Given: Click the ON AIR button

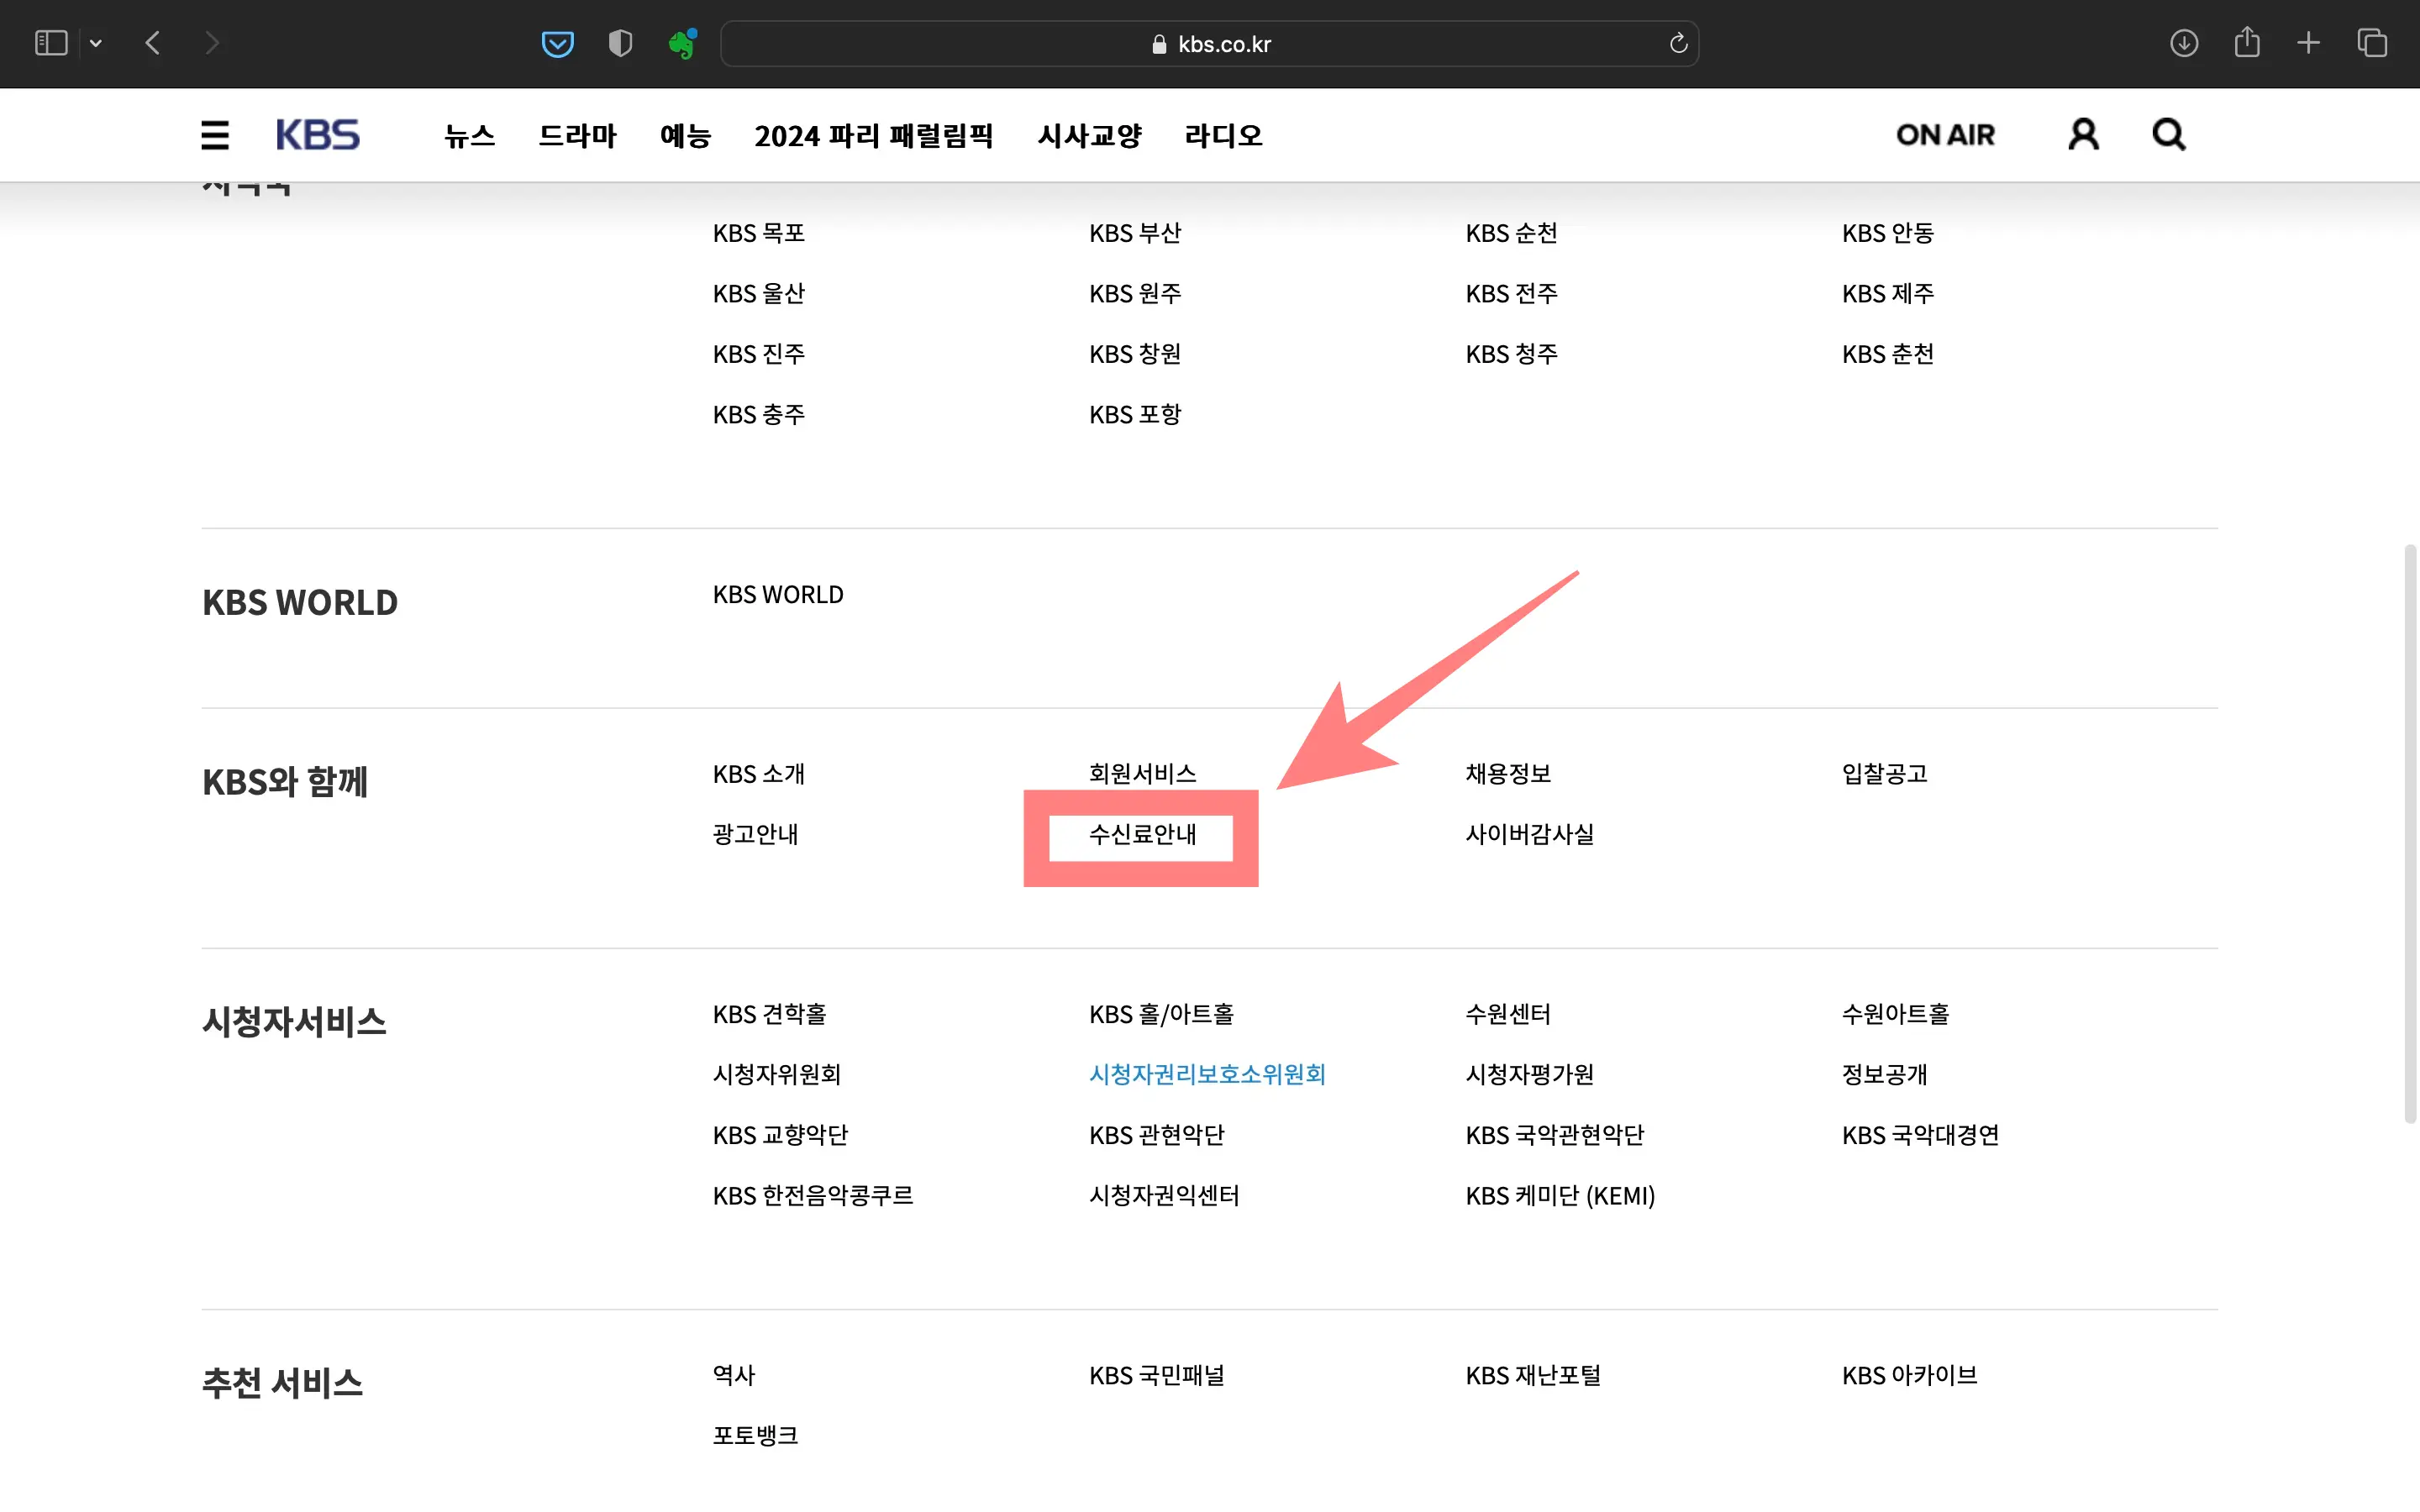Looking at the screenshot, I should coord(1944,134).
